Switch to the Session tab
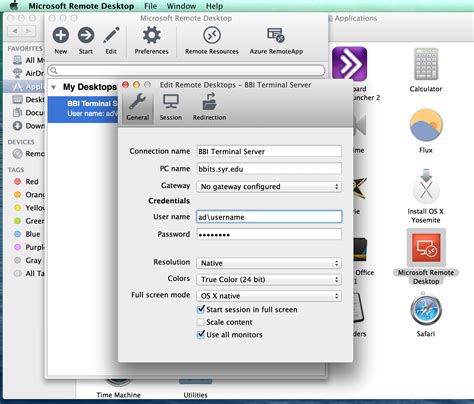The width and height of the screenshot is (474, 404). point(171,107)
